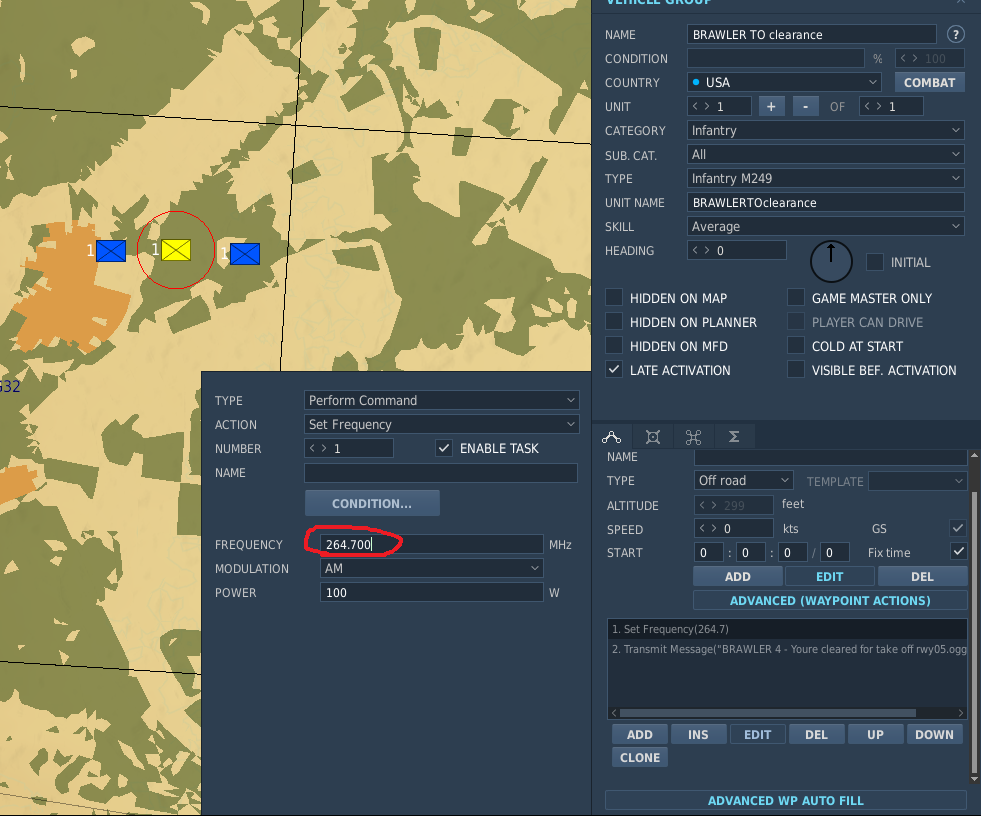Viewport: 981px width, 816px height.
Task: Toggle Game Master Only checkbox
Action: [796, 297]
